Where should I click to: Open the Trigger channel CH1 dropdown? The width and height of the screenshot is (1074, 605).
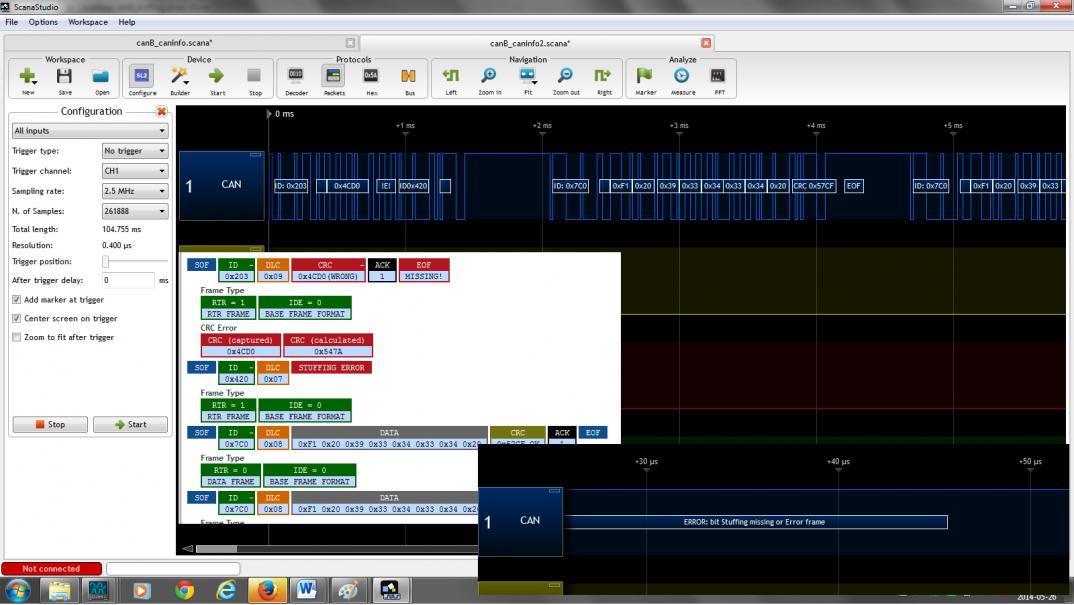point(134,171)
